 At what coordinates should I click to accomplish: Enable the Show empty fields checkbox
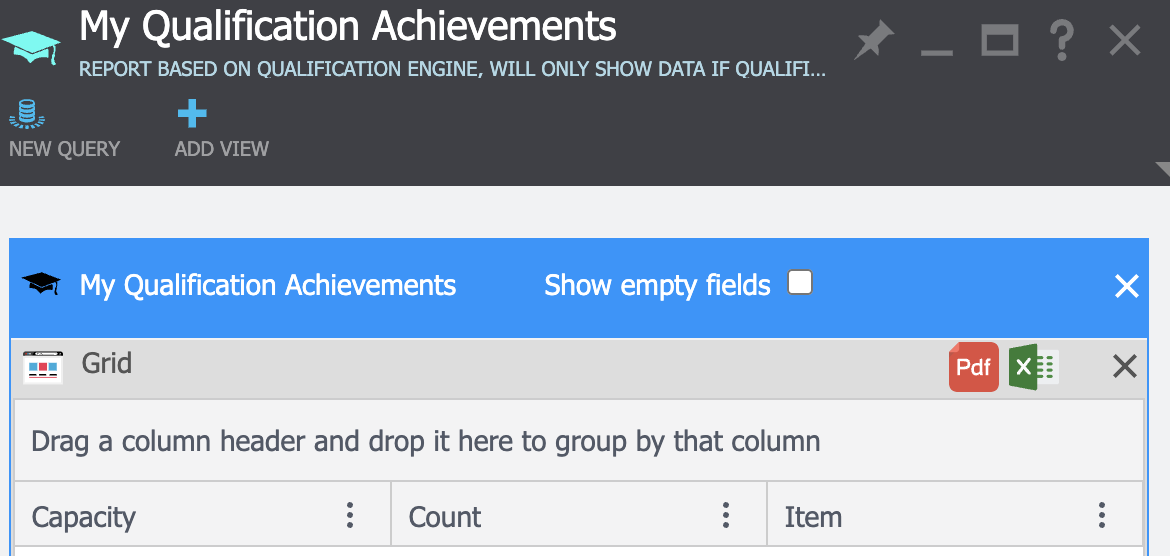coord(800,284)
